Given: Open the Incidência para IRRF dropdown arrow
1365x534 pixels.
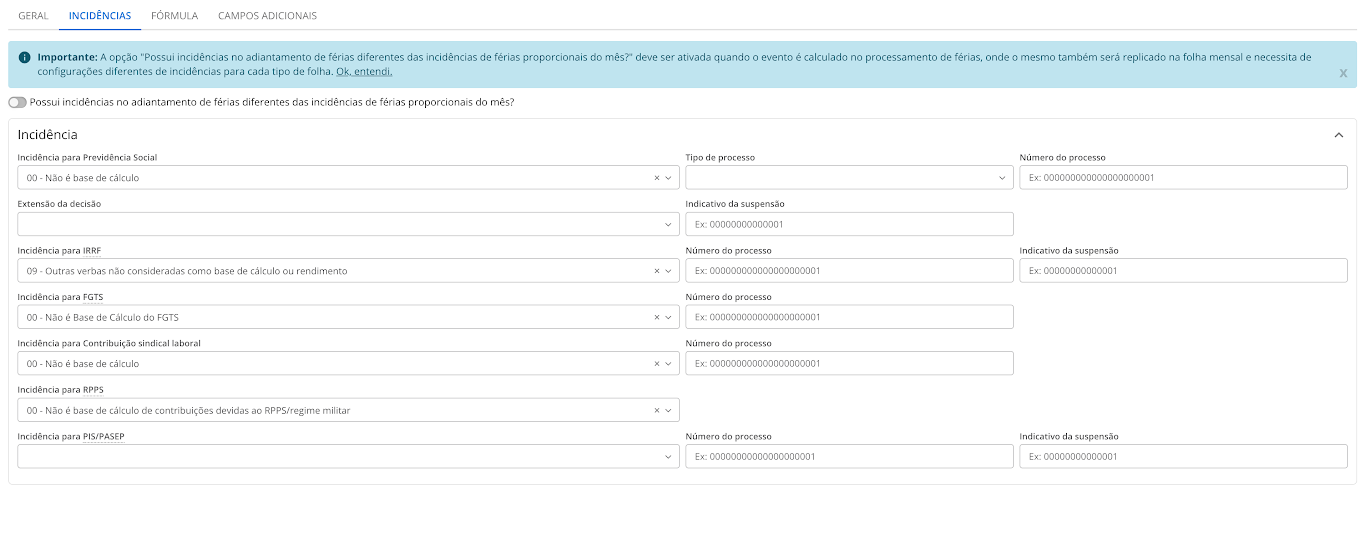Looking at the screenshot, I should point(668,271).
